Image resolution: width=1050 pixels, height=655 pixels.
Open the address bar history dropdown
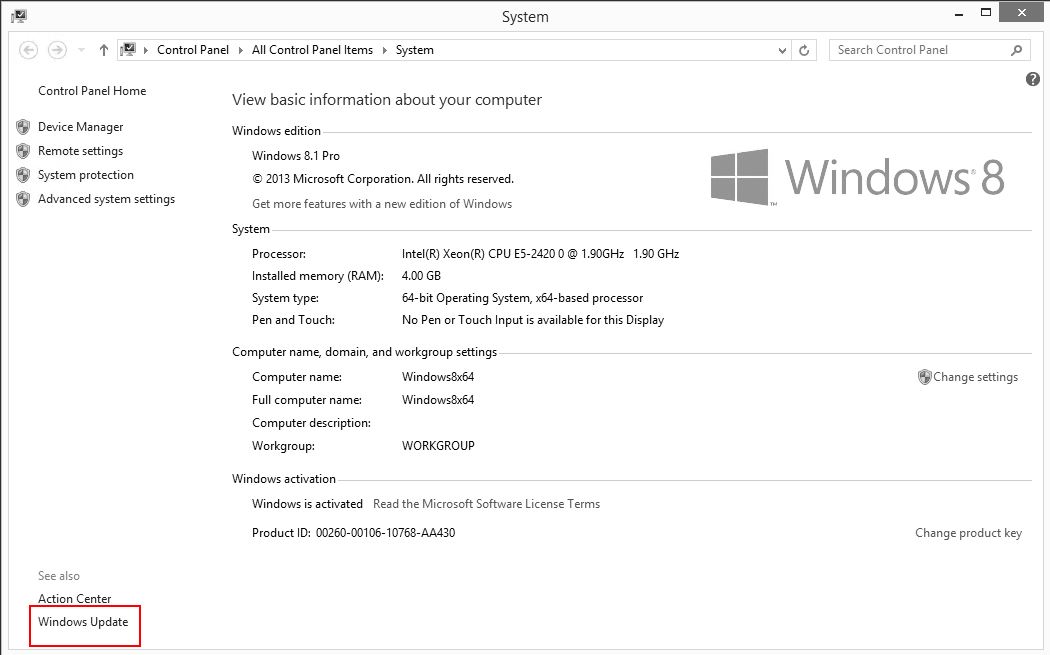point(781,50)
